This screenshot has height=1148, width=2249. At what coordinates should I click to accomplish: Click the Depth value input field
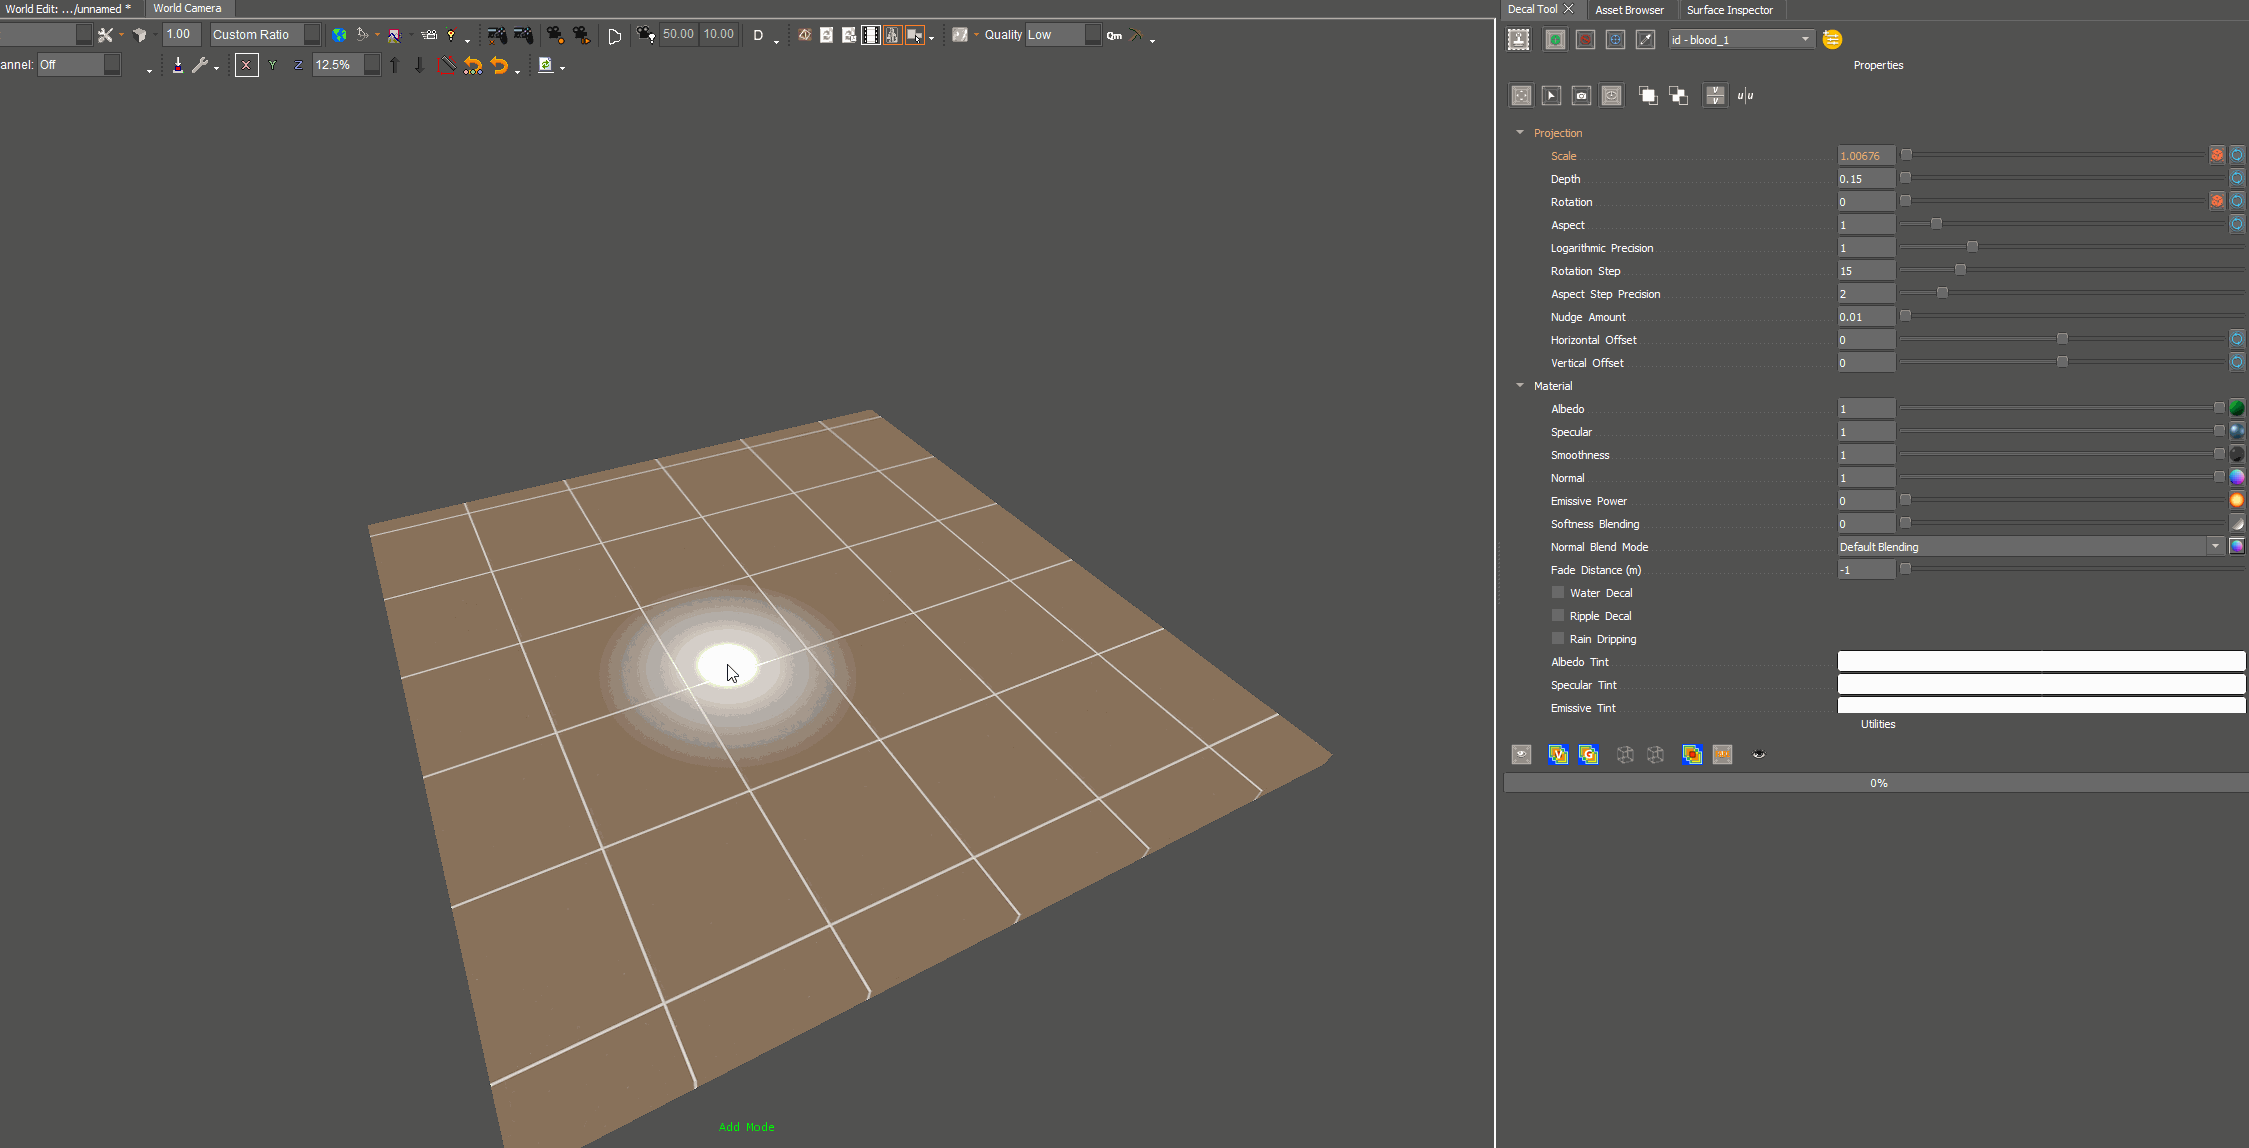(x=1866, y=179)
